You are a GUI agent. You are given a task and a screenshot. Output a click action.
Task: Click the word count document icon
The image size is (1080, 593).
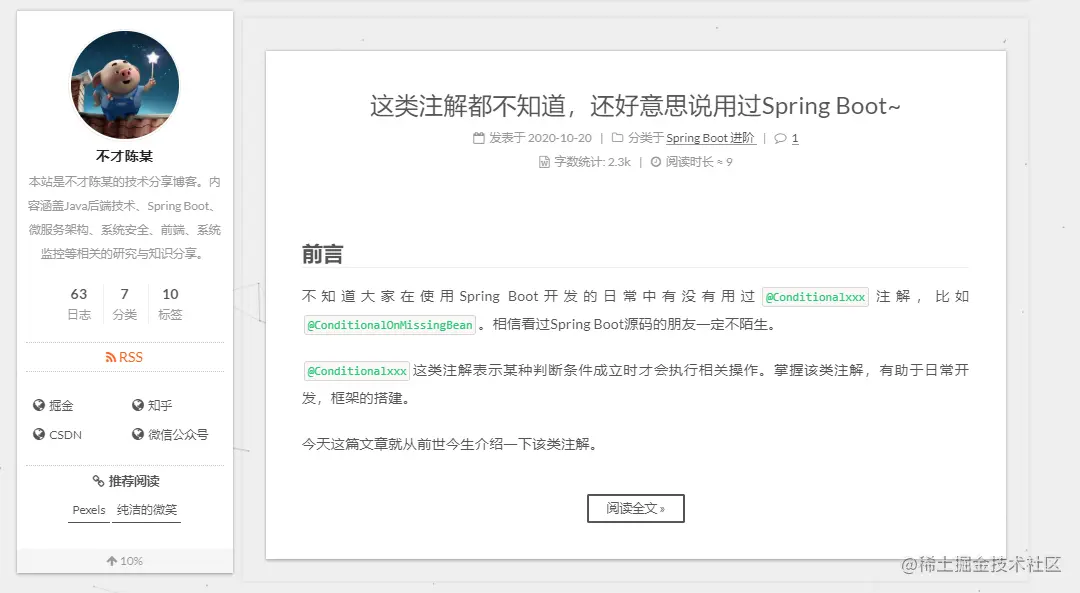click(544, 162)
